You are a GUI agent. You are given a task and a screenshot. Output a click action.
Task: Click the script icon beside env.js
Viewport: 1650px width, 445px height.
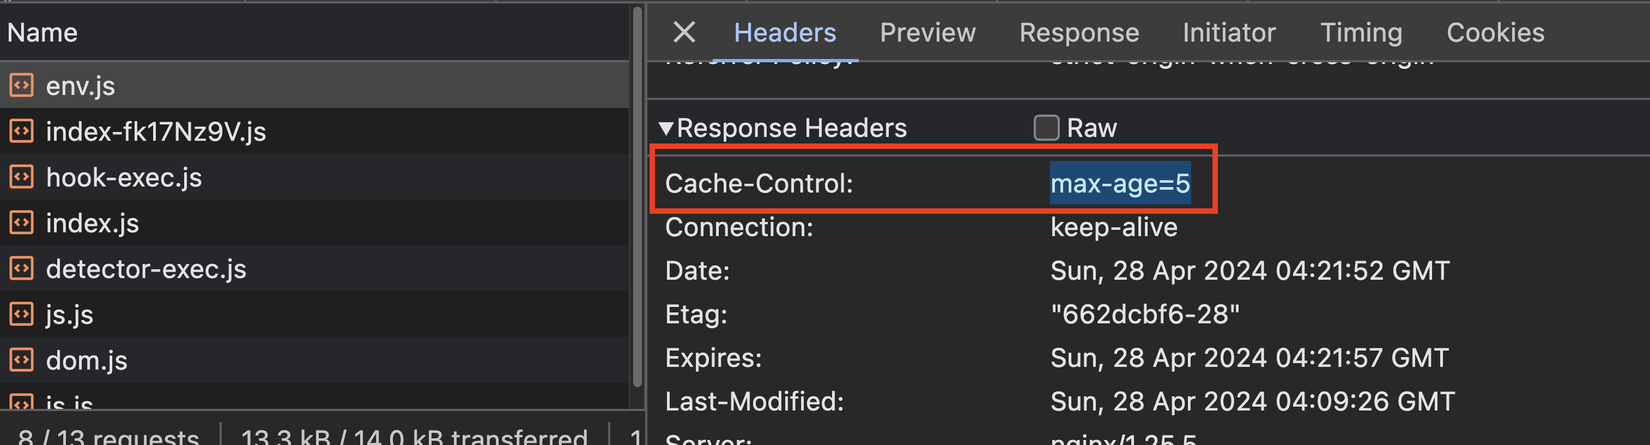click(x=21, y=86)
